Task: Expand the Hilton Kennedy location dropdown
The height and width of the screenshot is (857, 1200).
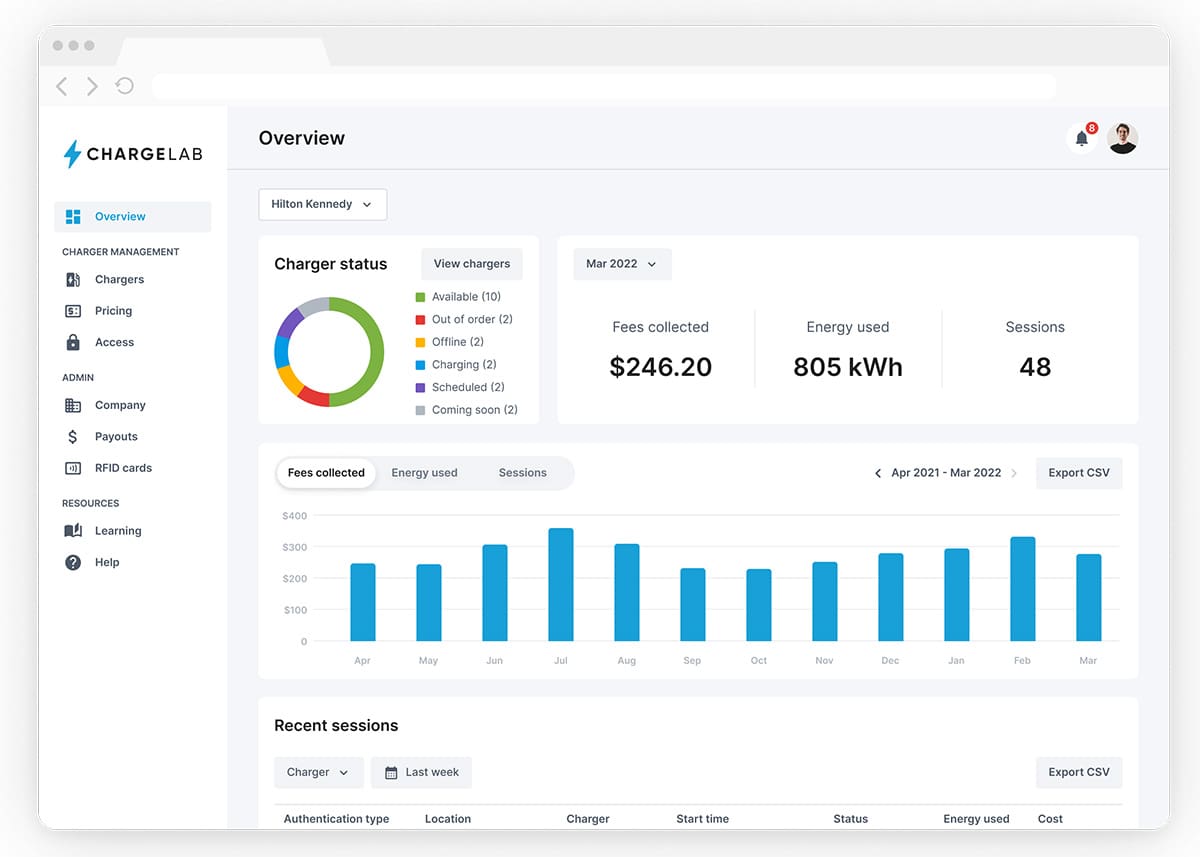Action: pyautogui.click(x=322, y=204)
